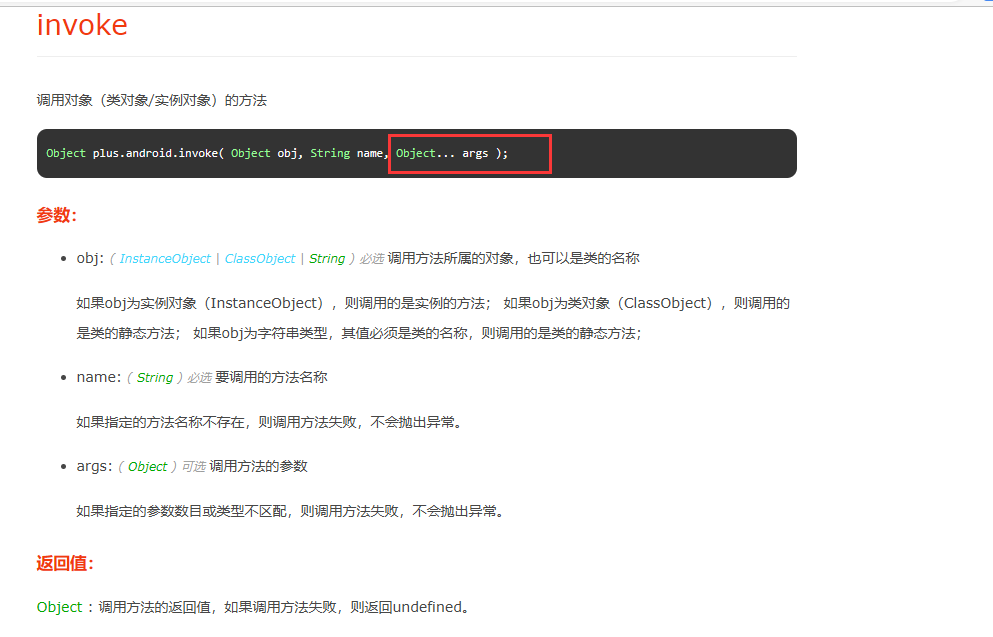993x637 pixels.
Task: Open the ClassObject type link
Action: pos(259,258)
